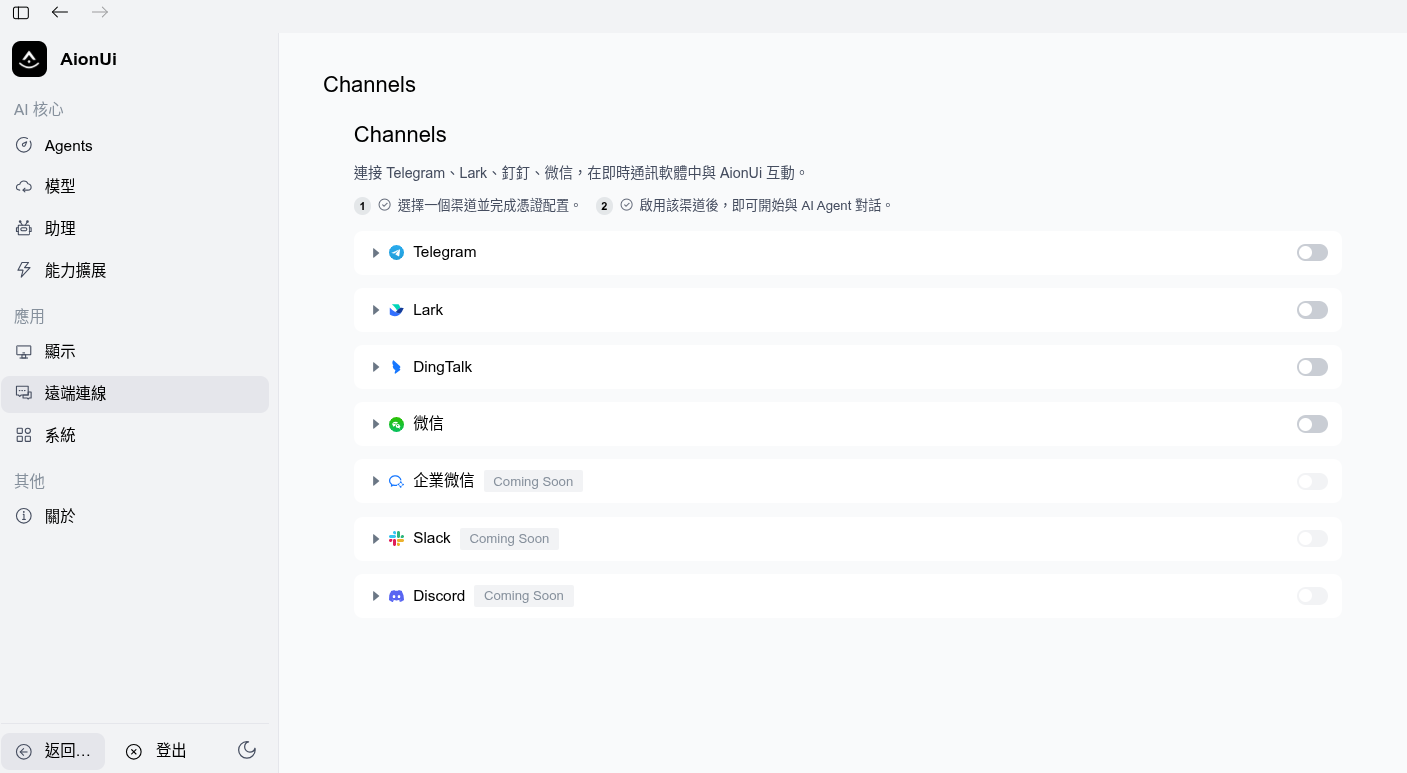This screenshot has height=773, width=1407.
Task: Toggle the Discord channel switch
Action: coord(1312,596)
